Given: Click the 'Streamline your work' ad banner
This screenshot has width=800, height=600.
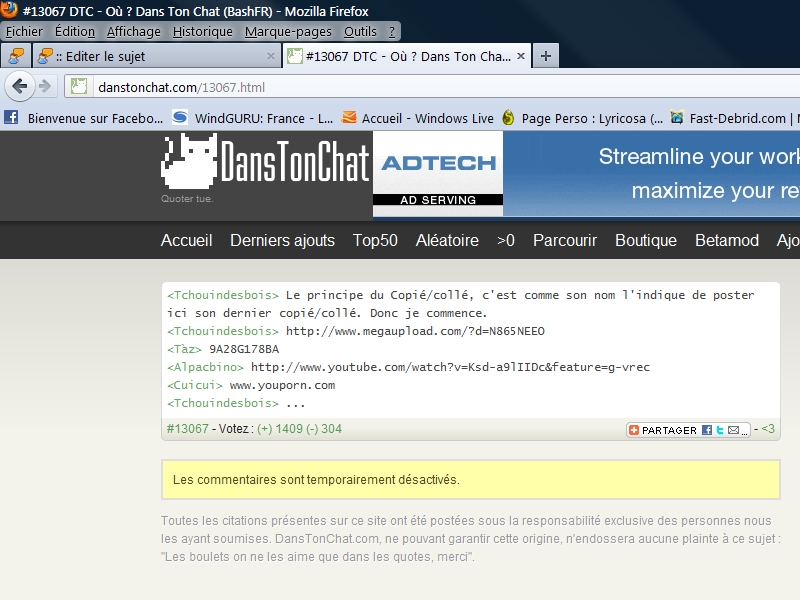Looking at the screenshot, I should pyautogui.click(x=652, y=174).
